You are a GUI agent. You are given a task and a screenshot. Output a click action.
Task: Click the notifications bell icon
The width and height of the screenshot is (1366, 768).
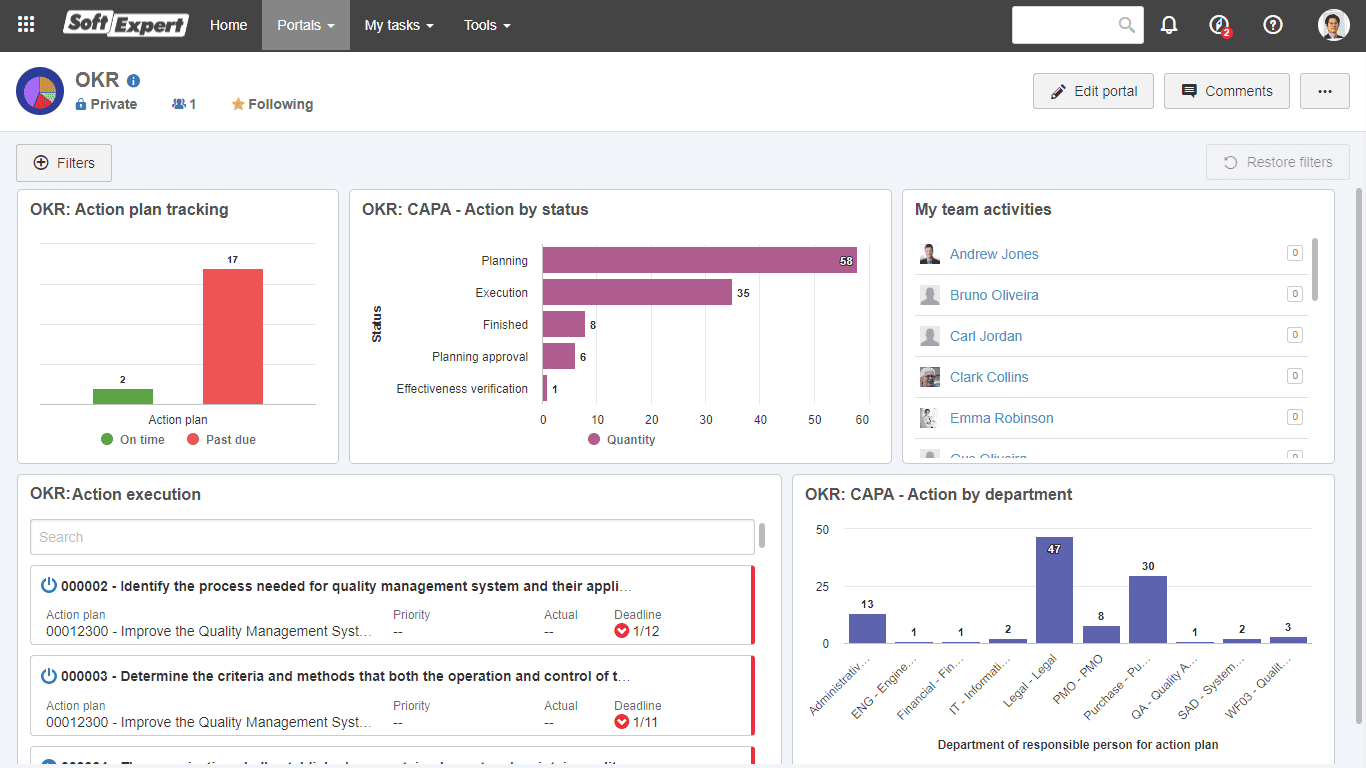coord(1169,25)
